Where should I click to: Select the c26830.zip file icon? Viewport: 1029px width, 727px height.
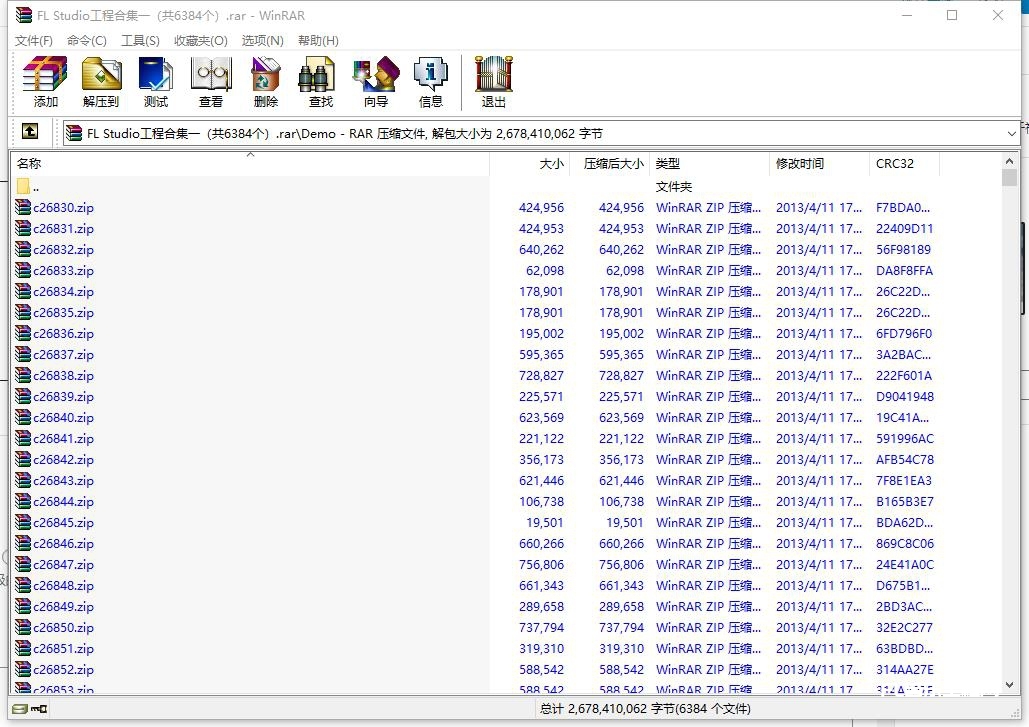23,207
